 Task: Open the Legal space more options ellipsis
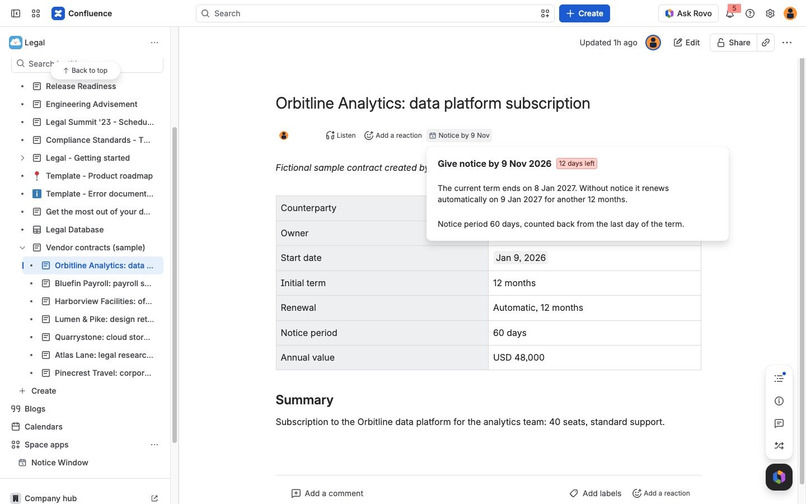(154, 43)
